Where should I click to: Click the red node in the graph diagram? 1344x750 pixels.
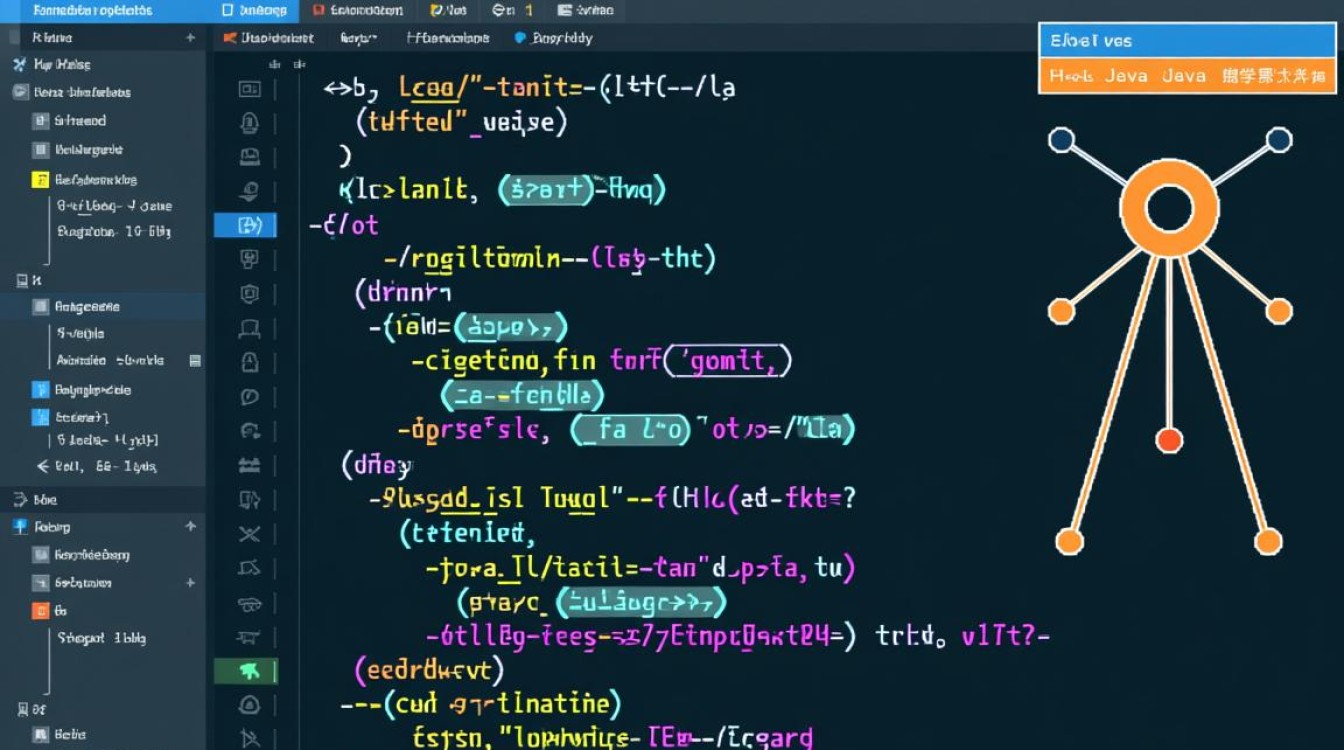[x=1168, y=440]
